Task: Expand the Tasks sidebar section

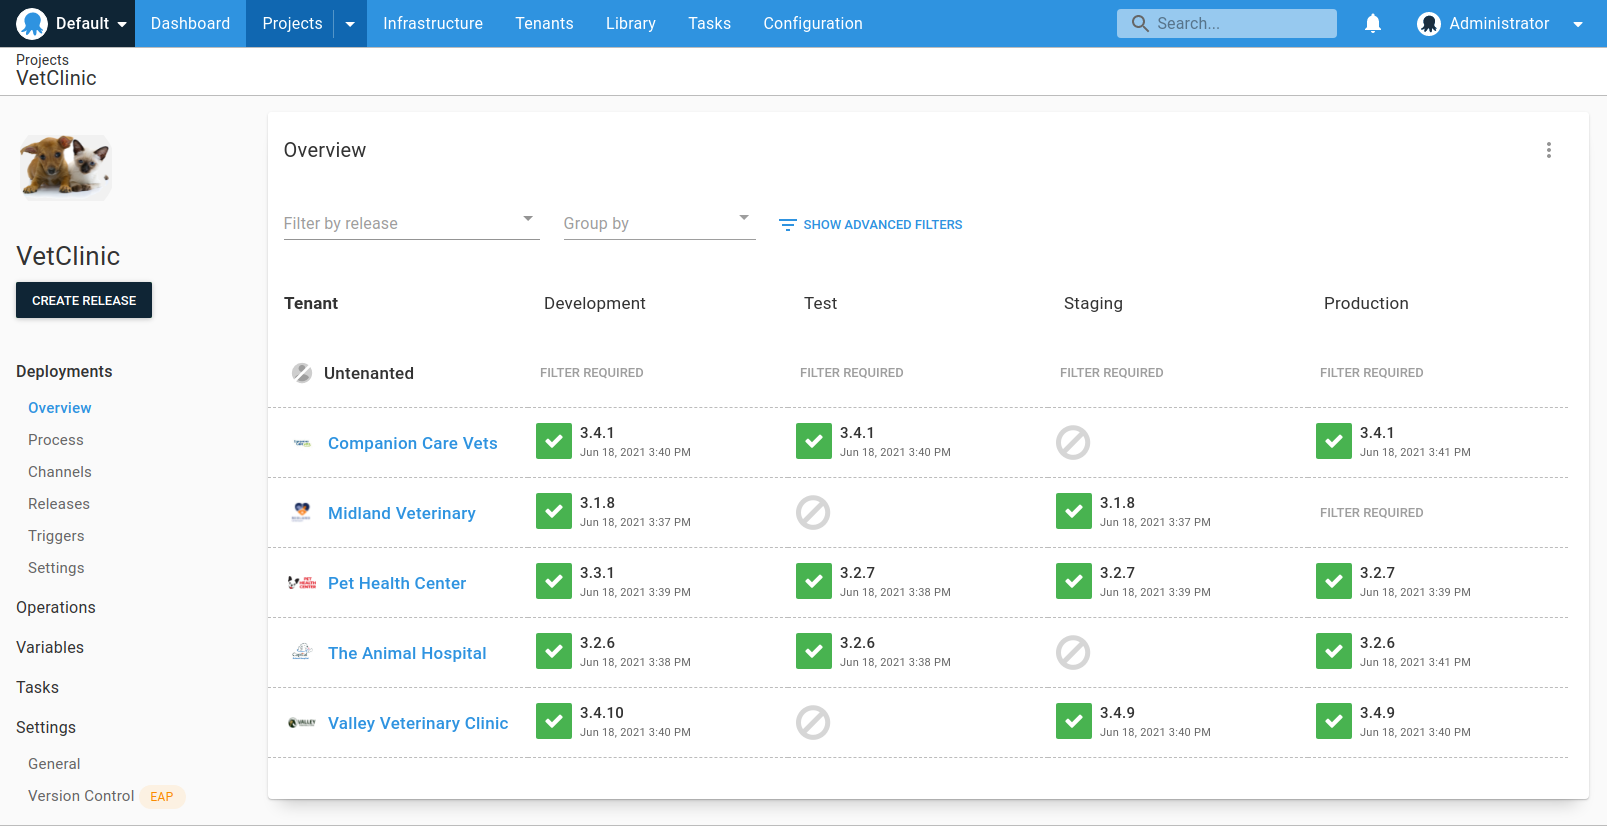Action: point(37,687)
